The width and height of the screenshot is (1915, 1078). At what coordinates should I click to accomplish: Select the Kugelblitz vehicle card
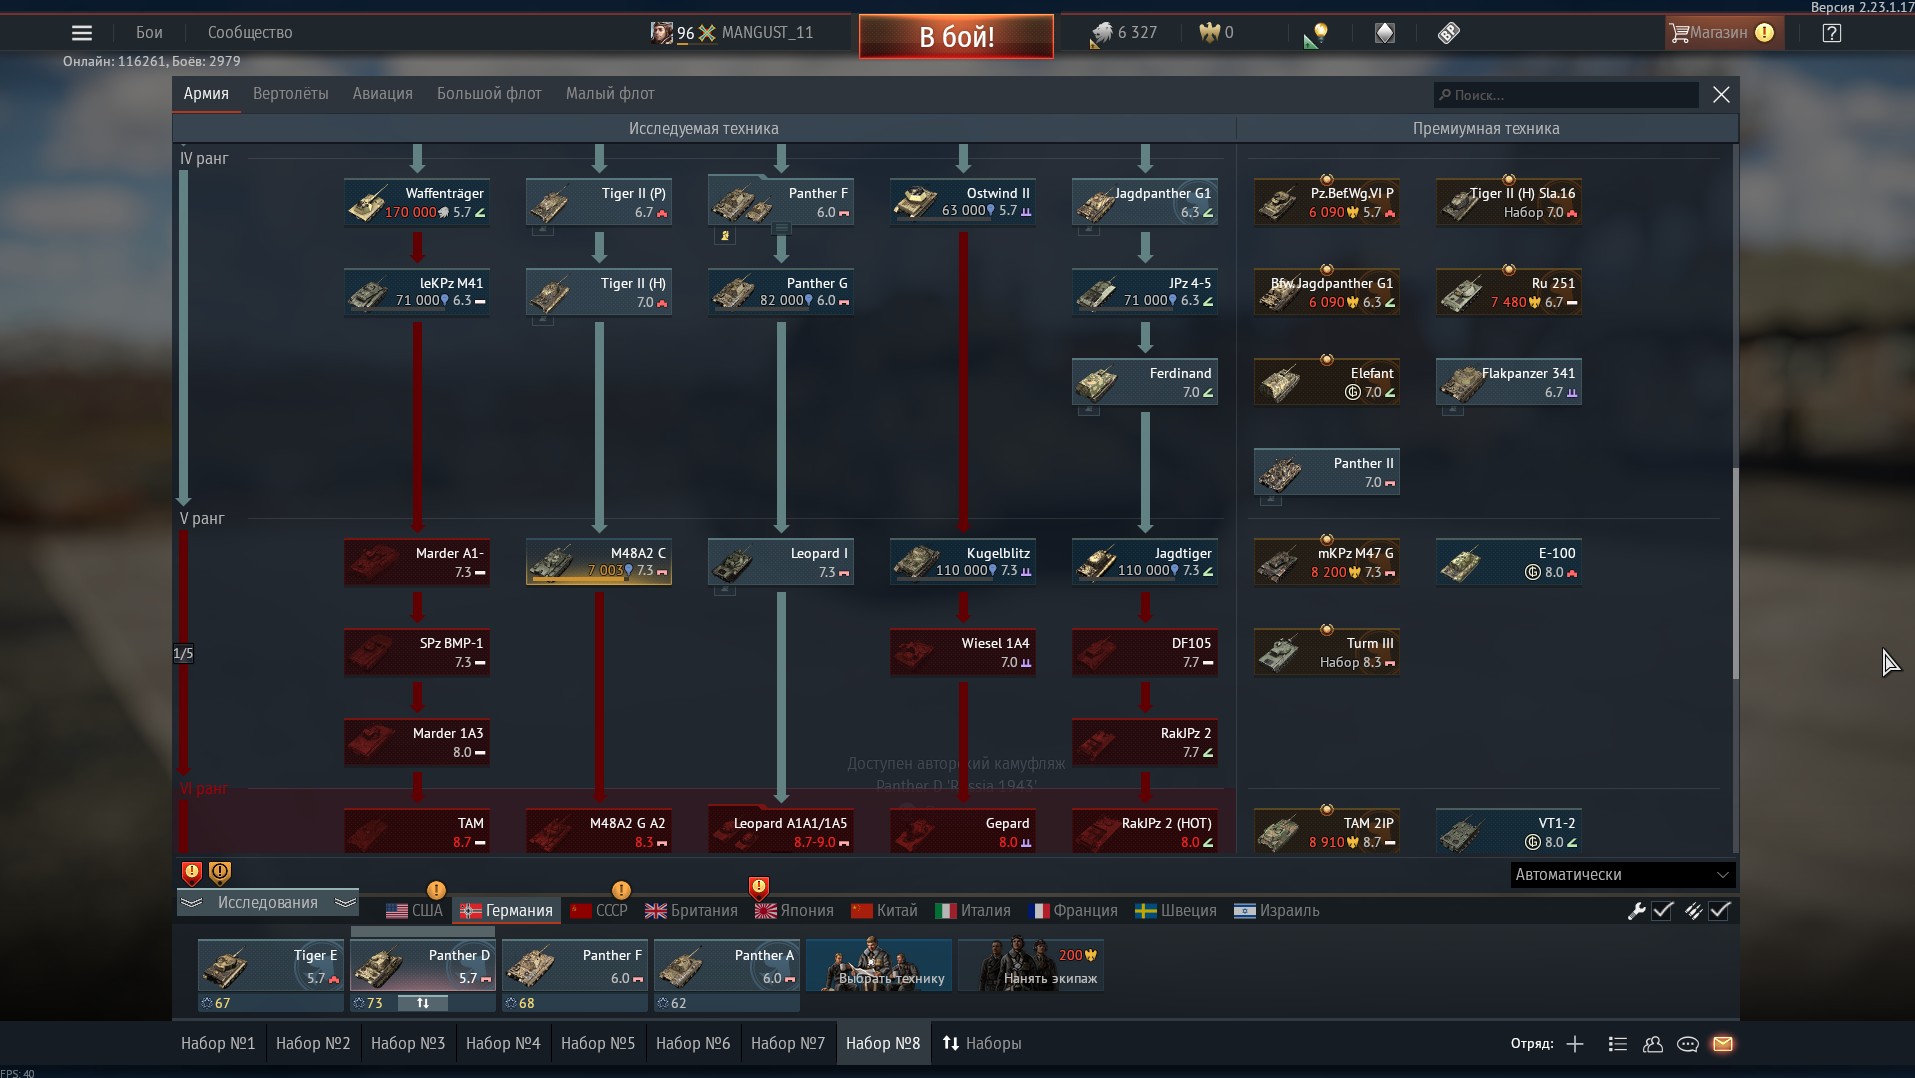tap(963, 562)
